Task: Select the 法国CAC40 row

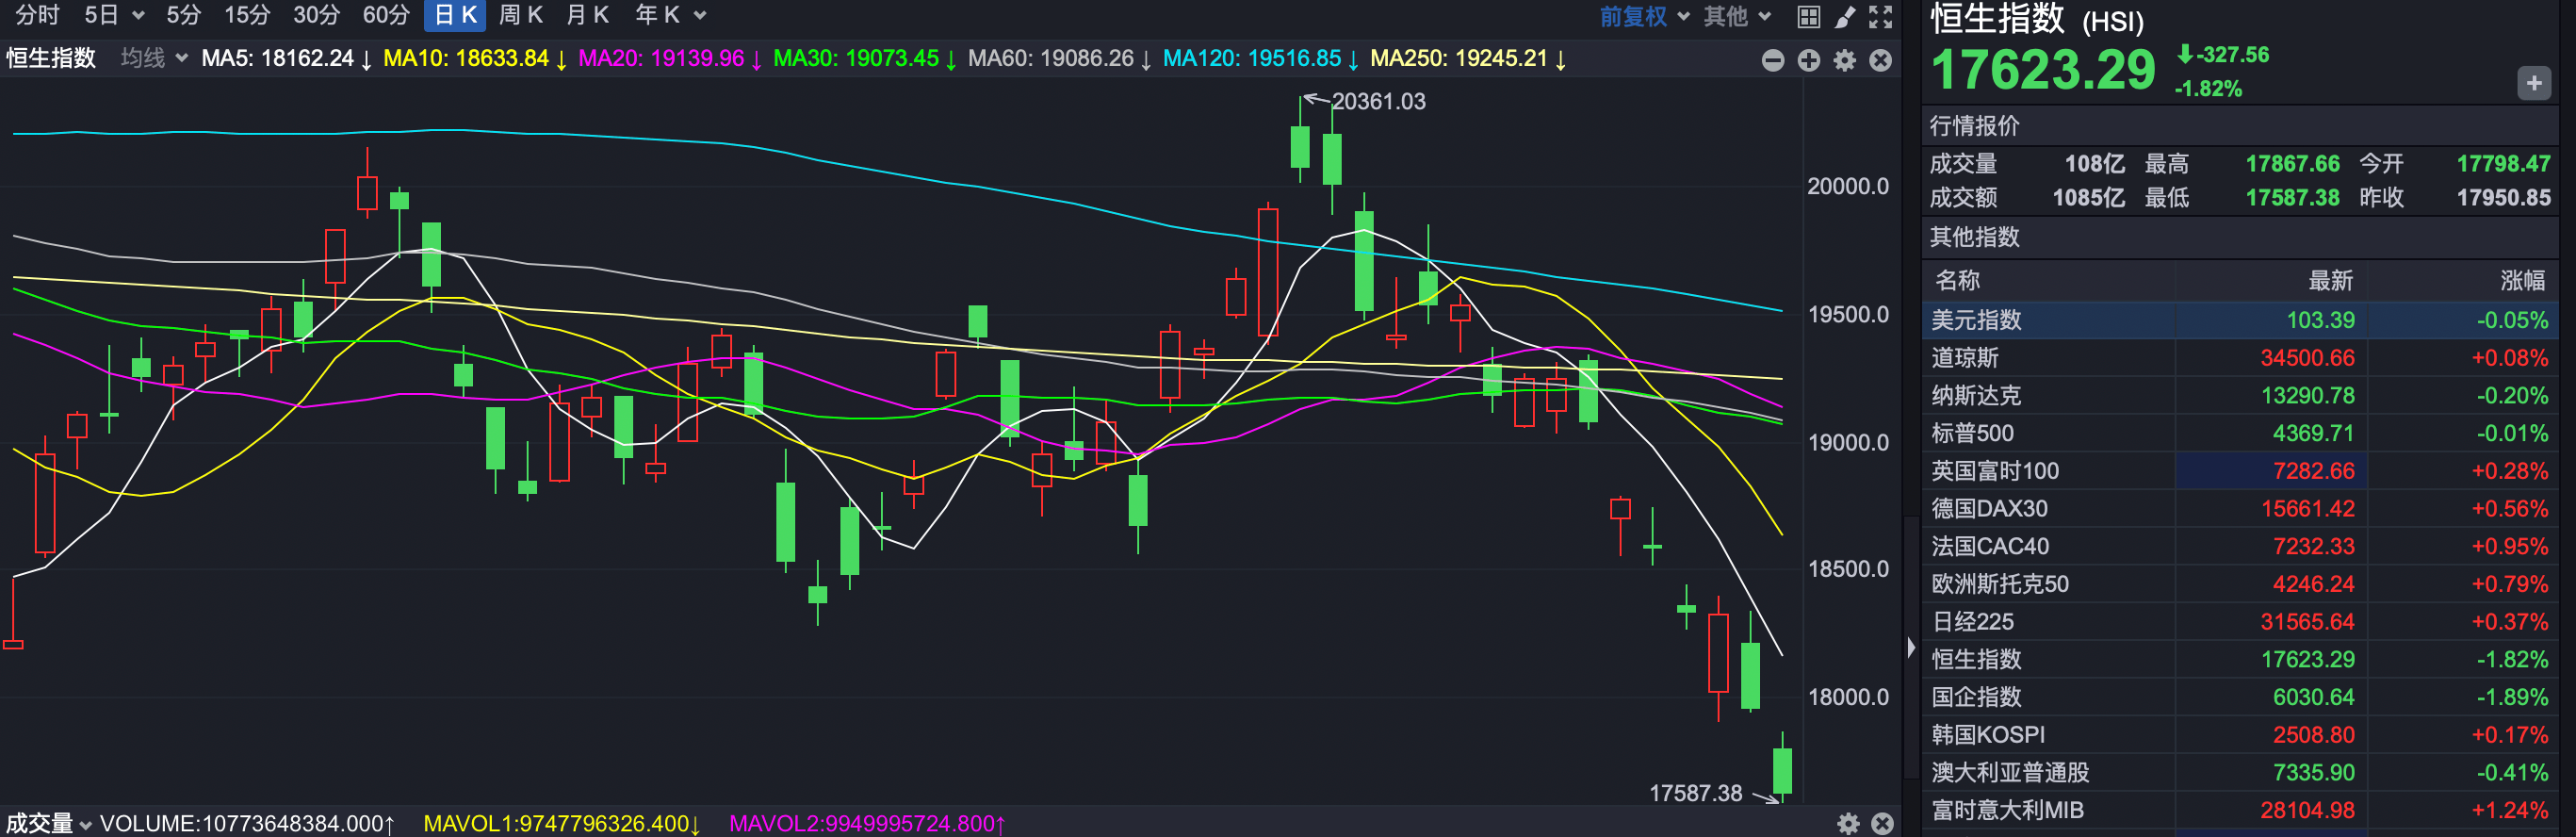Action: pos(2240,546)
